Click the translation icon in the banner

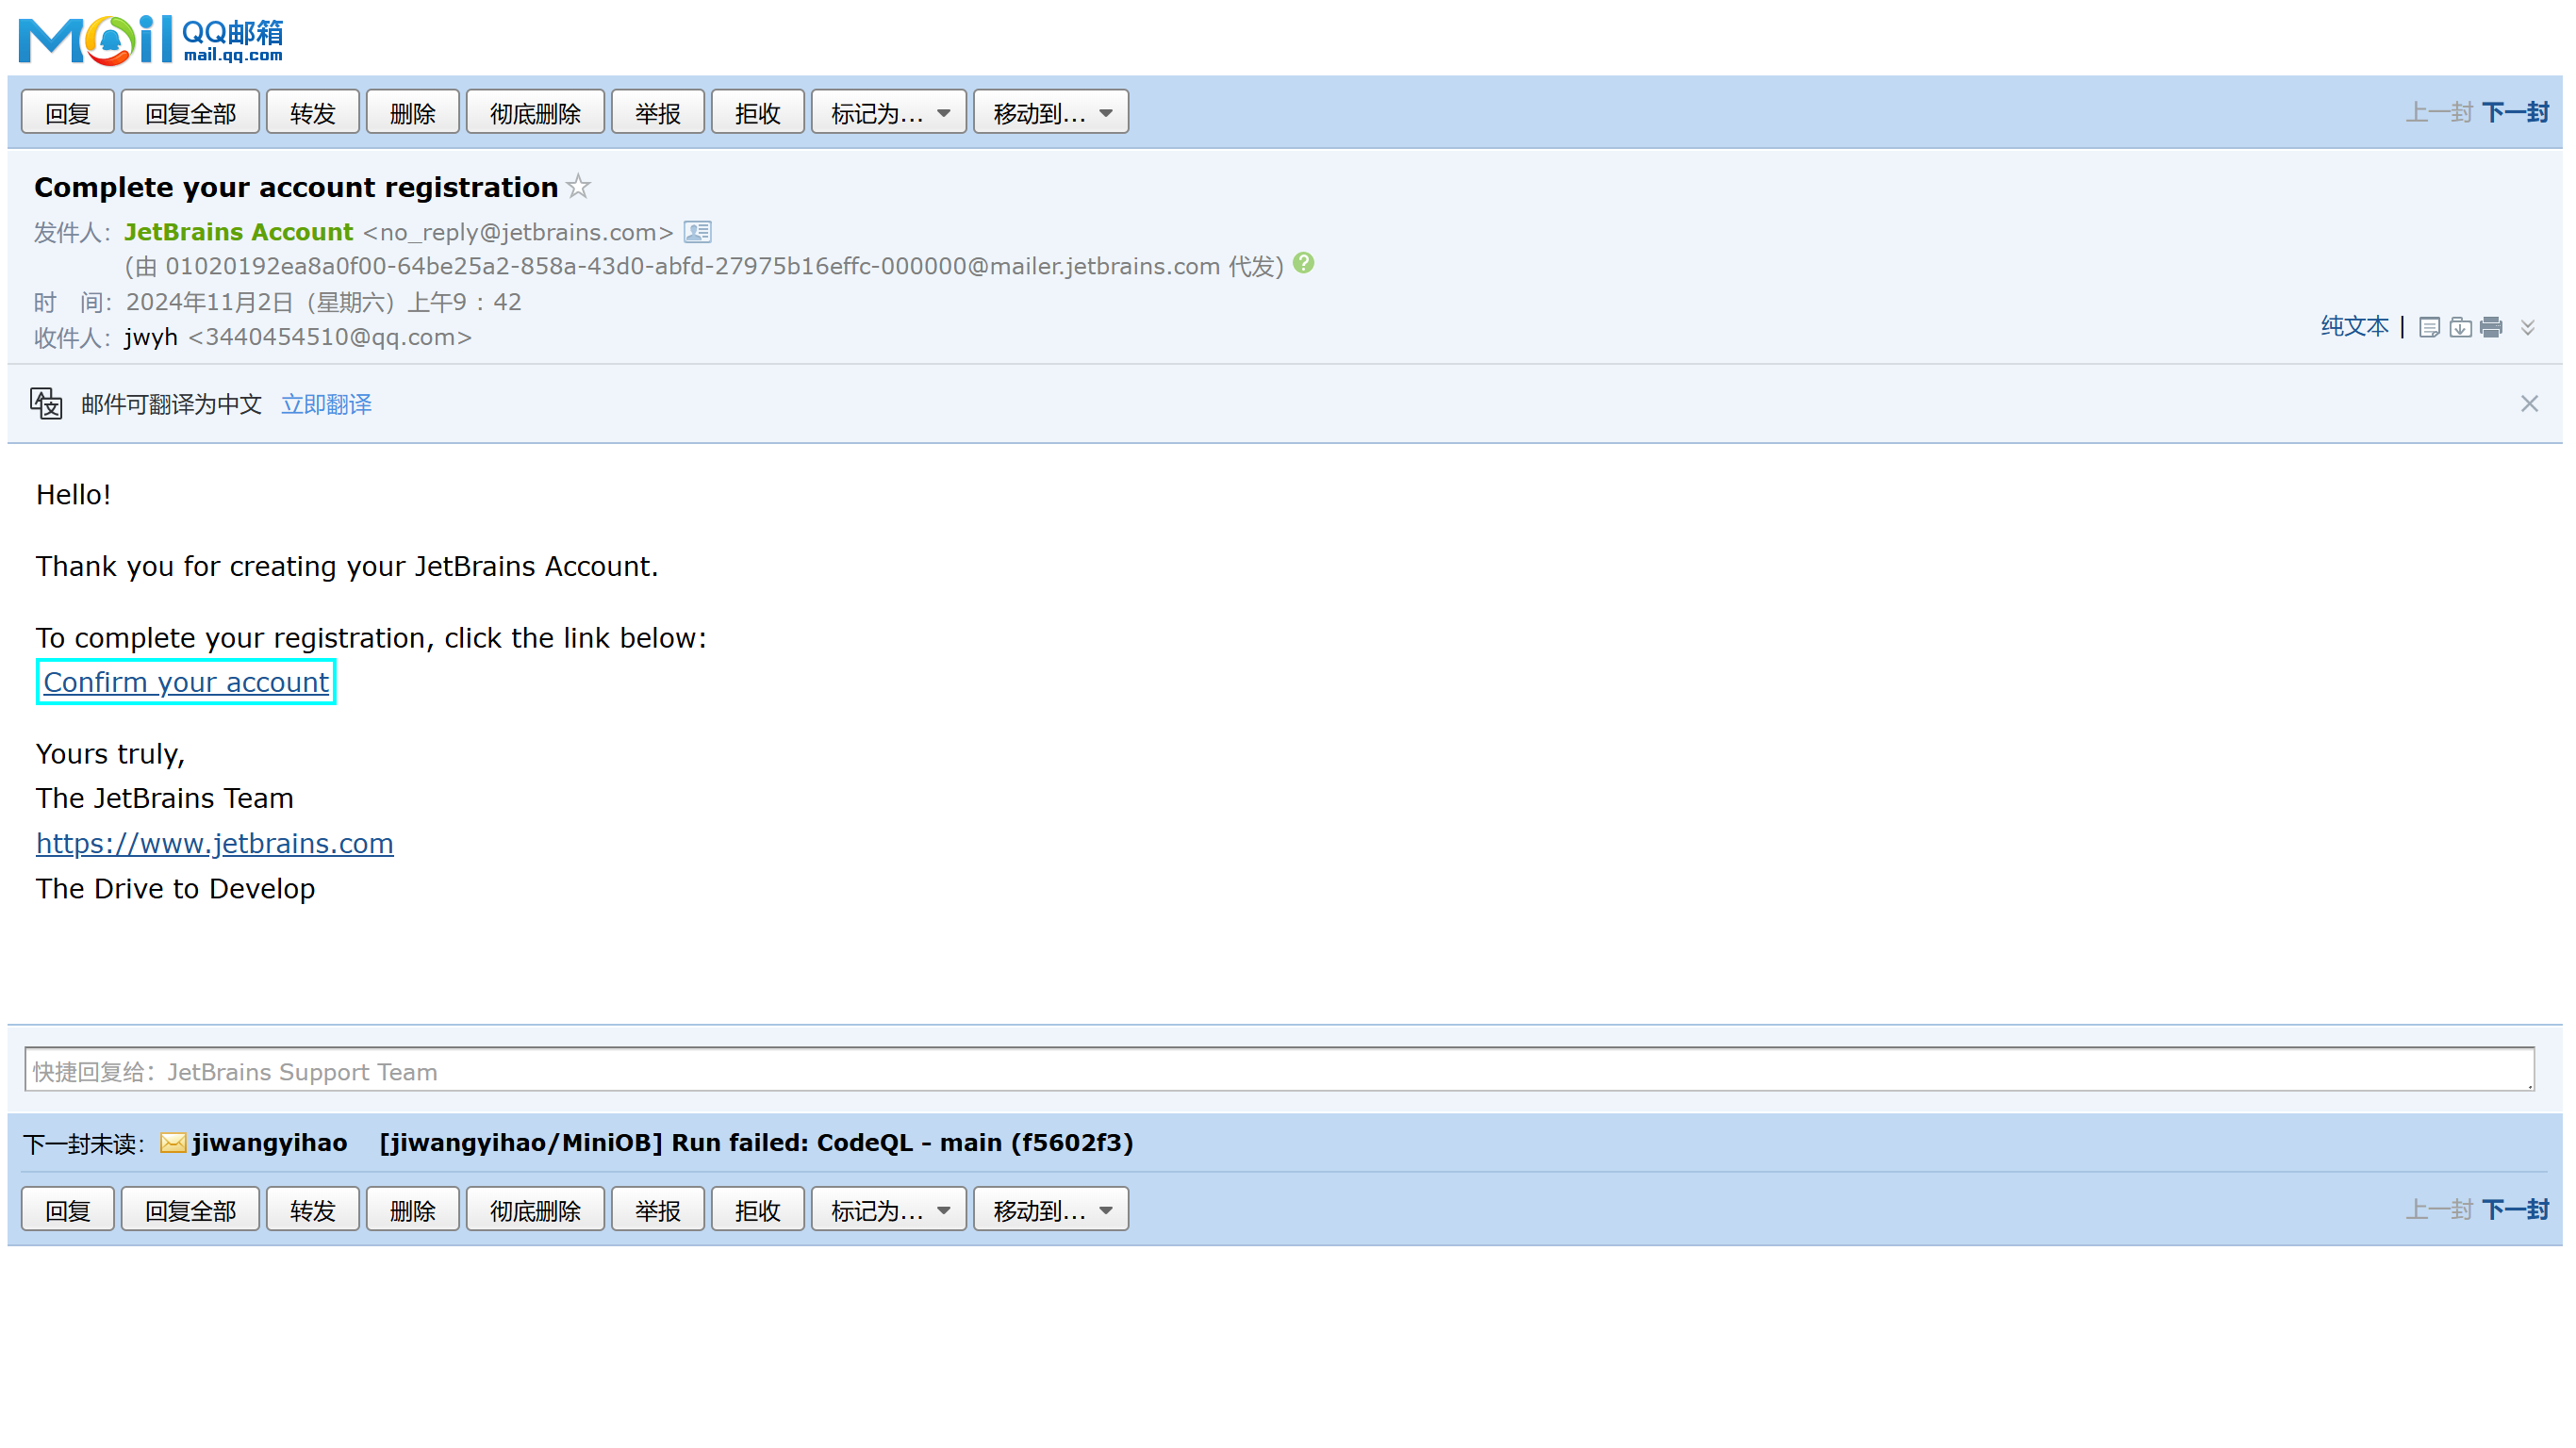tap(46, 404)
